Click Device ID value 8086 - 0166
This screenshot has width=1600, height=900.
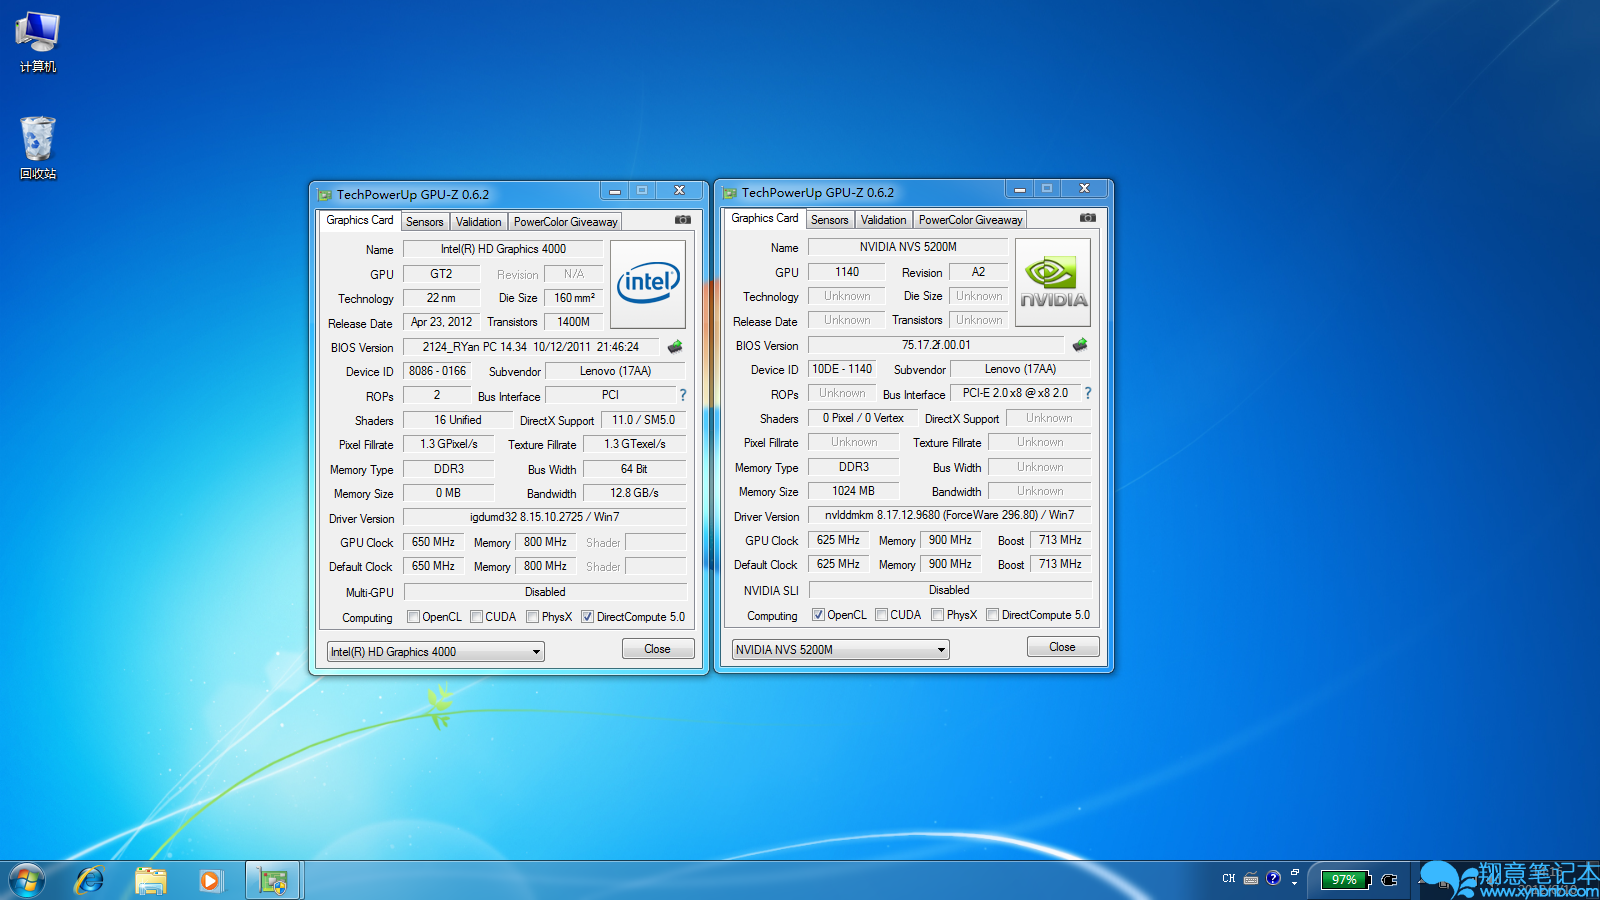(x=437, y=371)
